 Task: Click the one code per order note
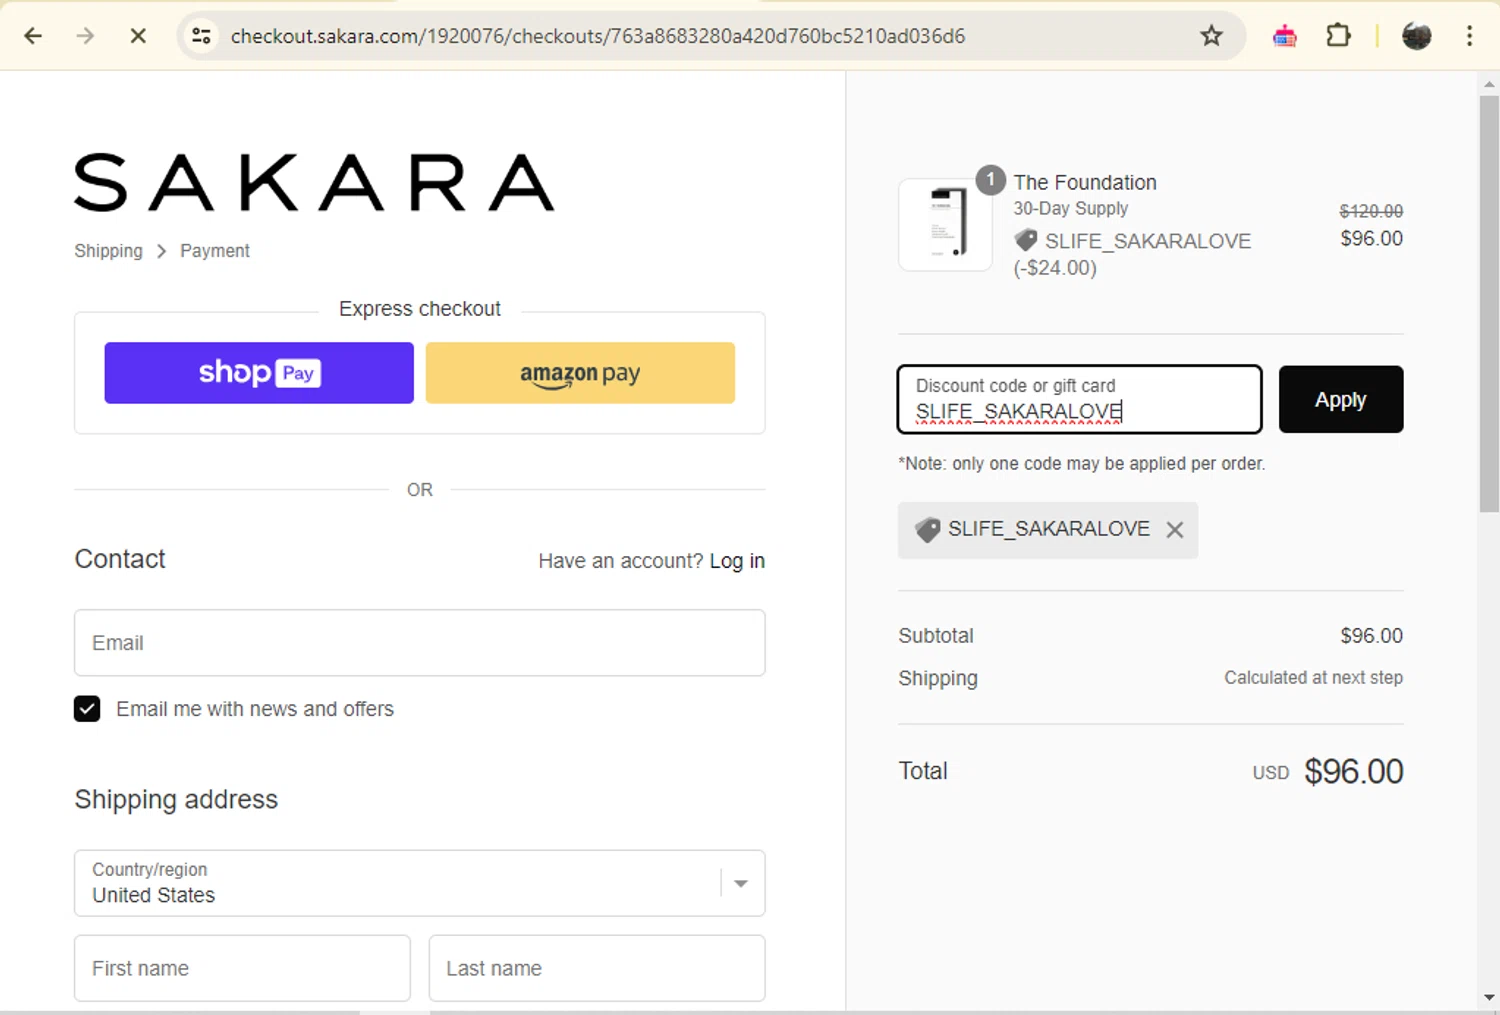coord(1081,464)
